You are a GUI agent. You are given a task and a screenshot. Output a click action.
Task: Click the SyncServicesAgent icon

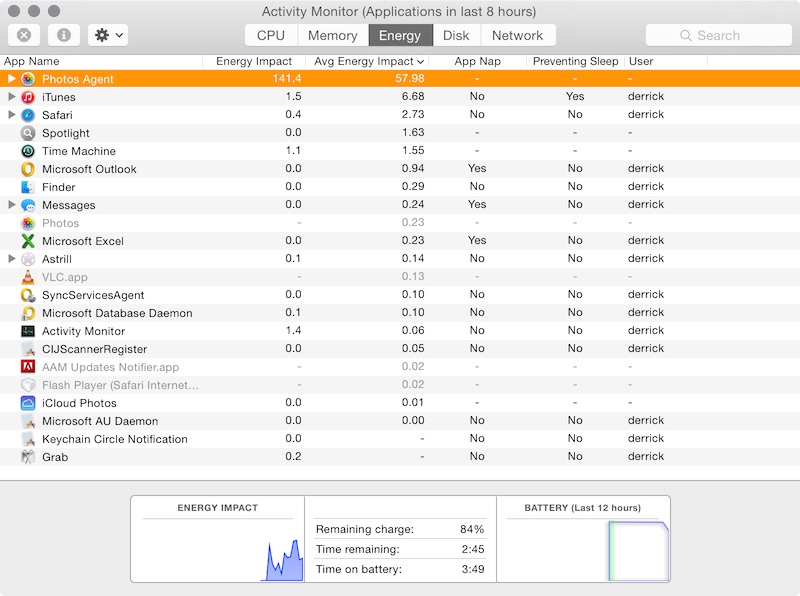[28, 295]
